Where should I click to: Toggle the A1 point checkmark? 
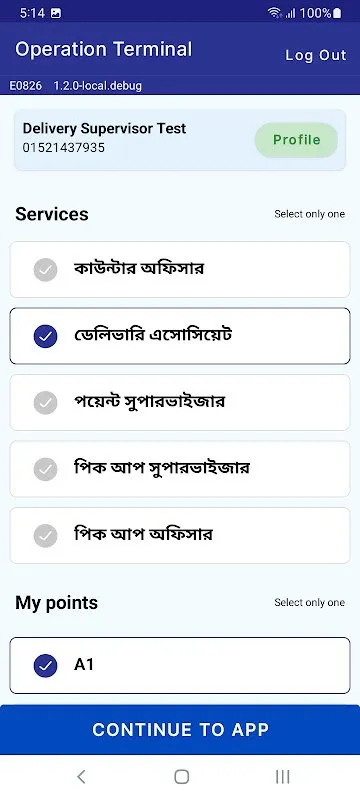tap(45, 666)
